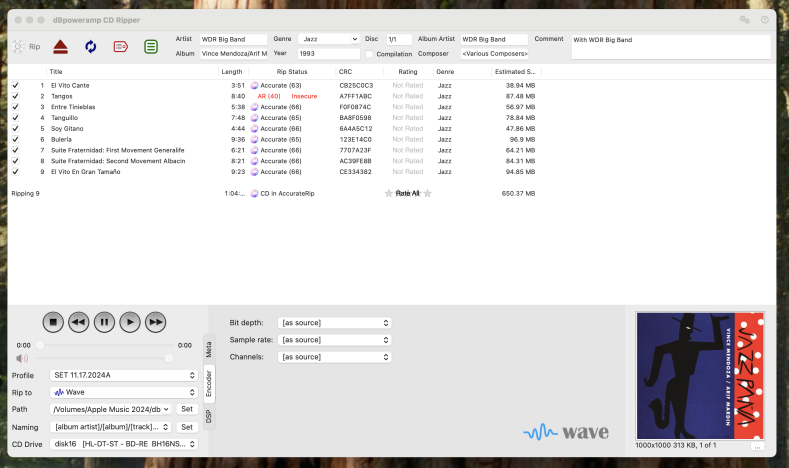Screen dimensions: 789x468
Task: Open the green list options icon
Action: (151, 47)
